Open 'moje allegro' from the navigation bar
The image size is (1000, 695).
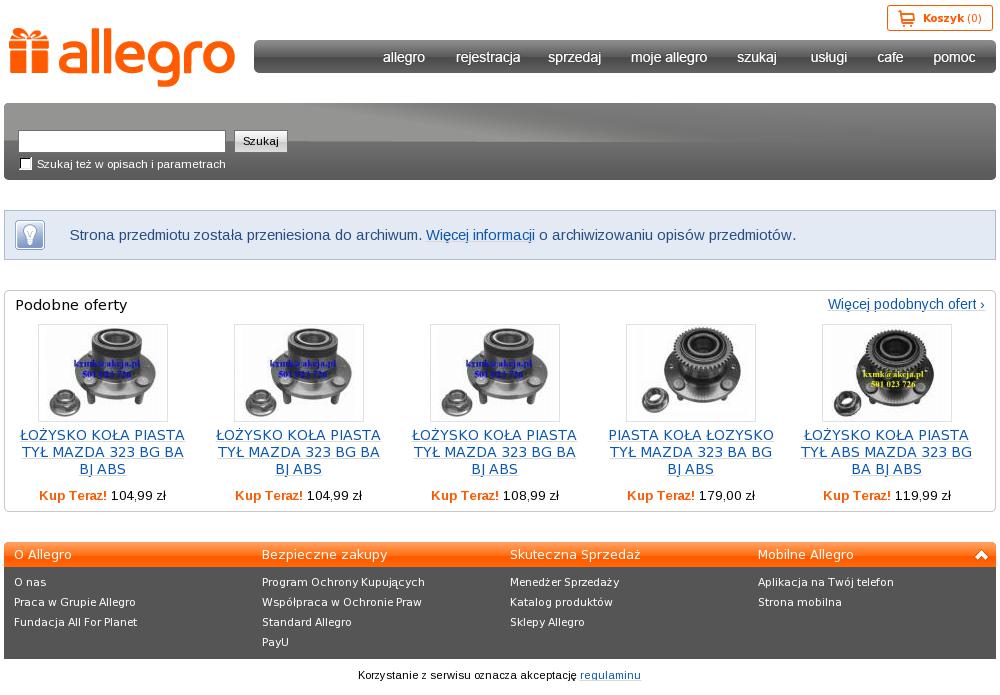[x=669, y=57]
